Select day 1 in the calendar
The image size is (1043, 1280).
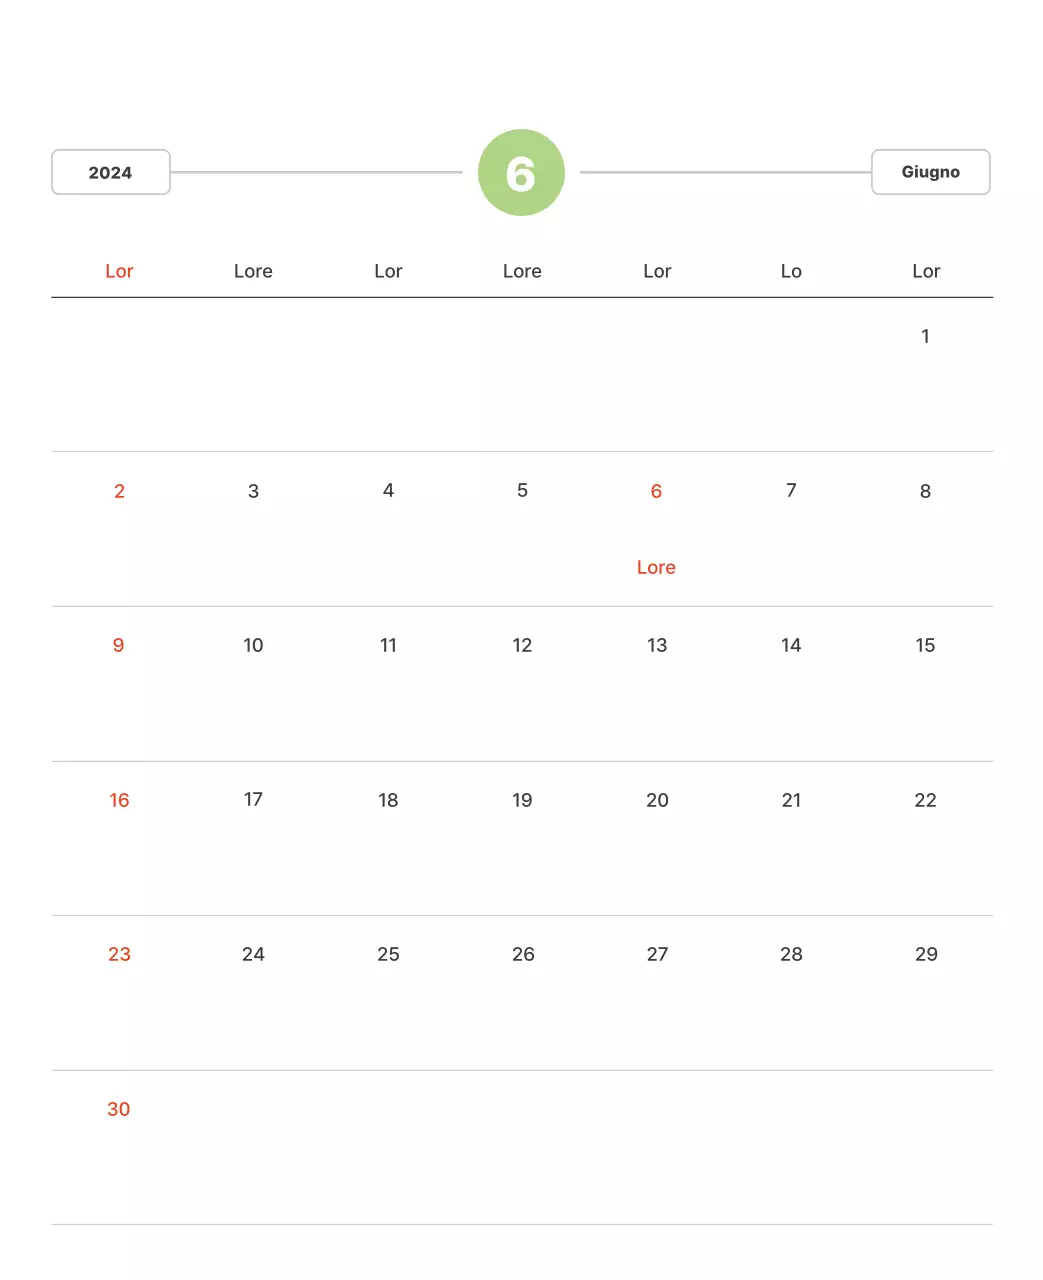pyautogui.click(x=925, y=336)
